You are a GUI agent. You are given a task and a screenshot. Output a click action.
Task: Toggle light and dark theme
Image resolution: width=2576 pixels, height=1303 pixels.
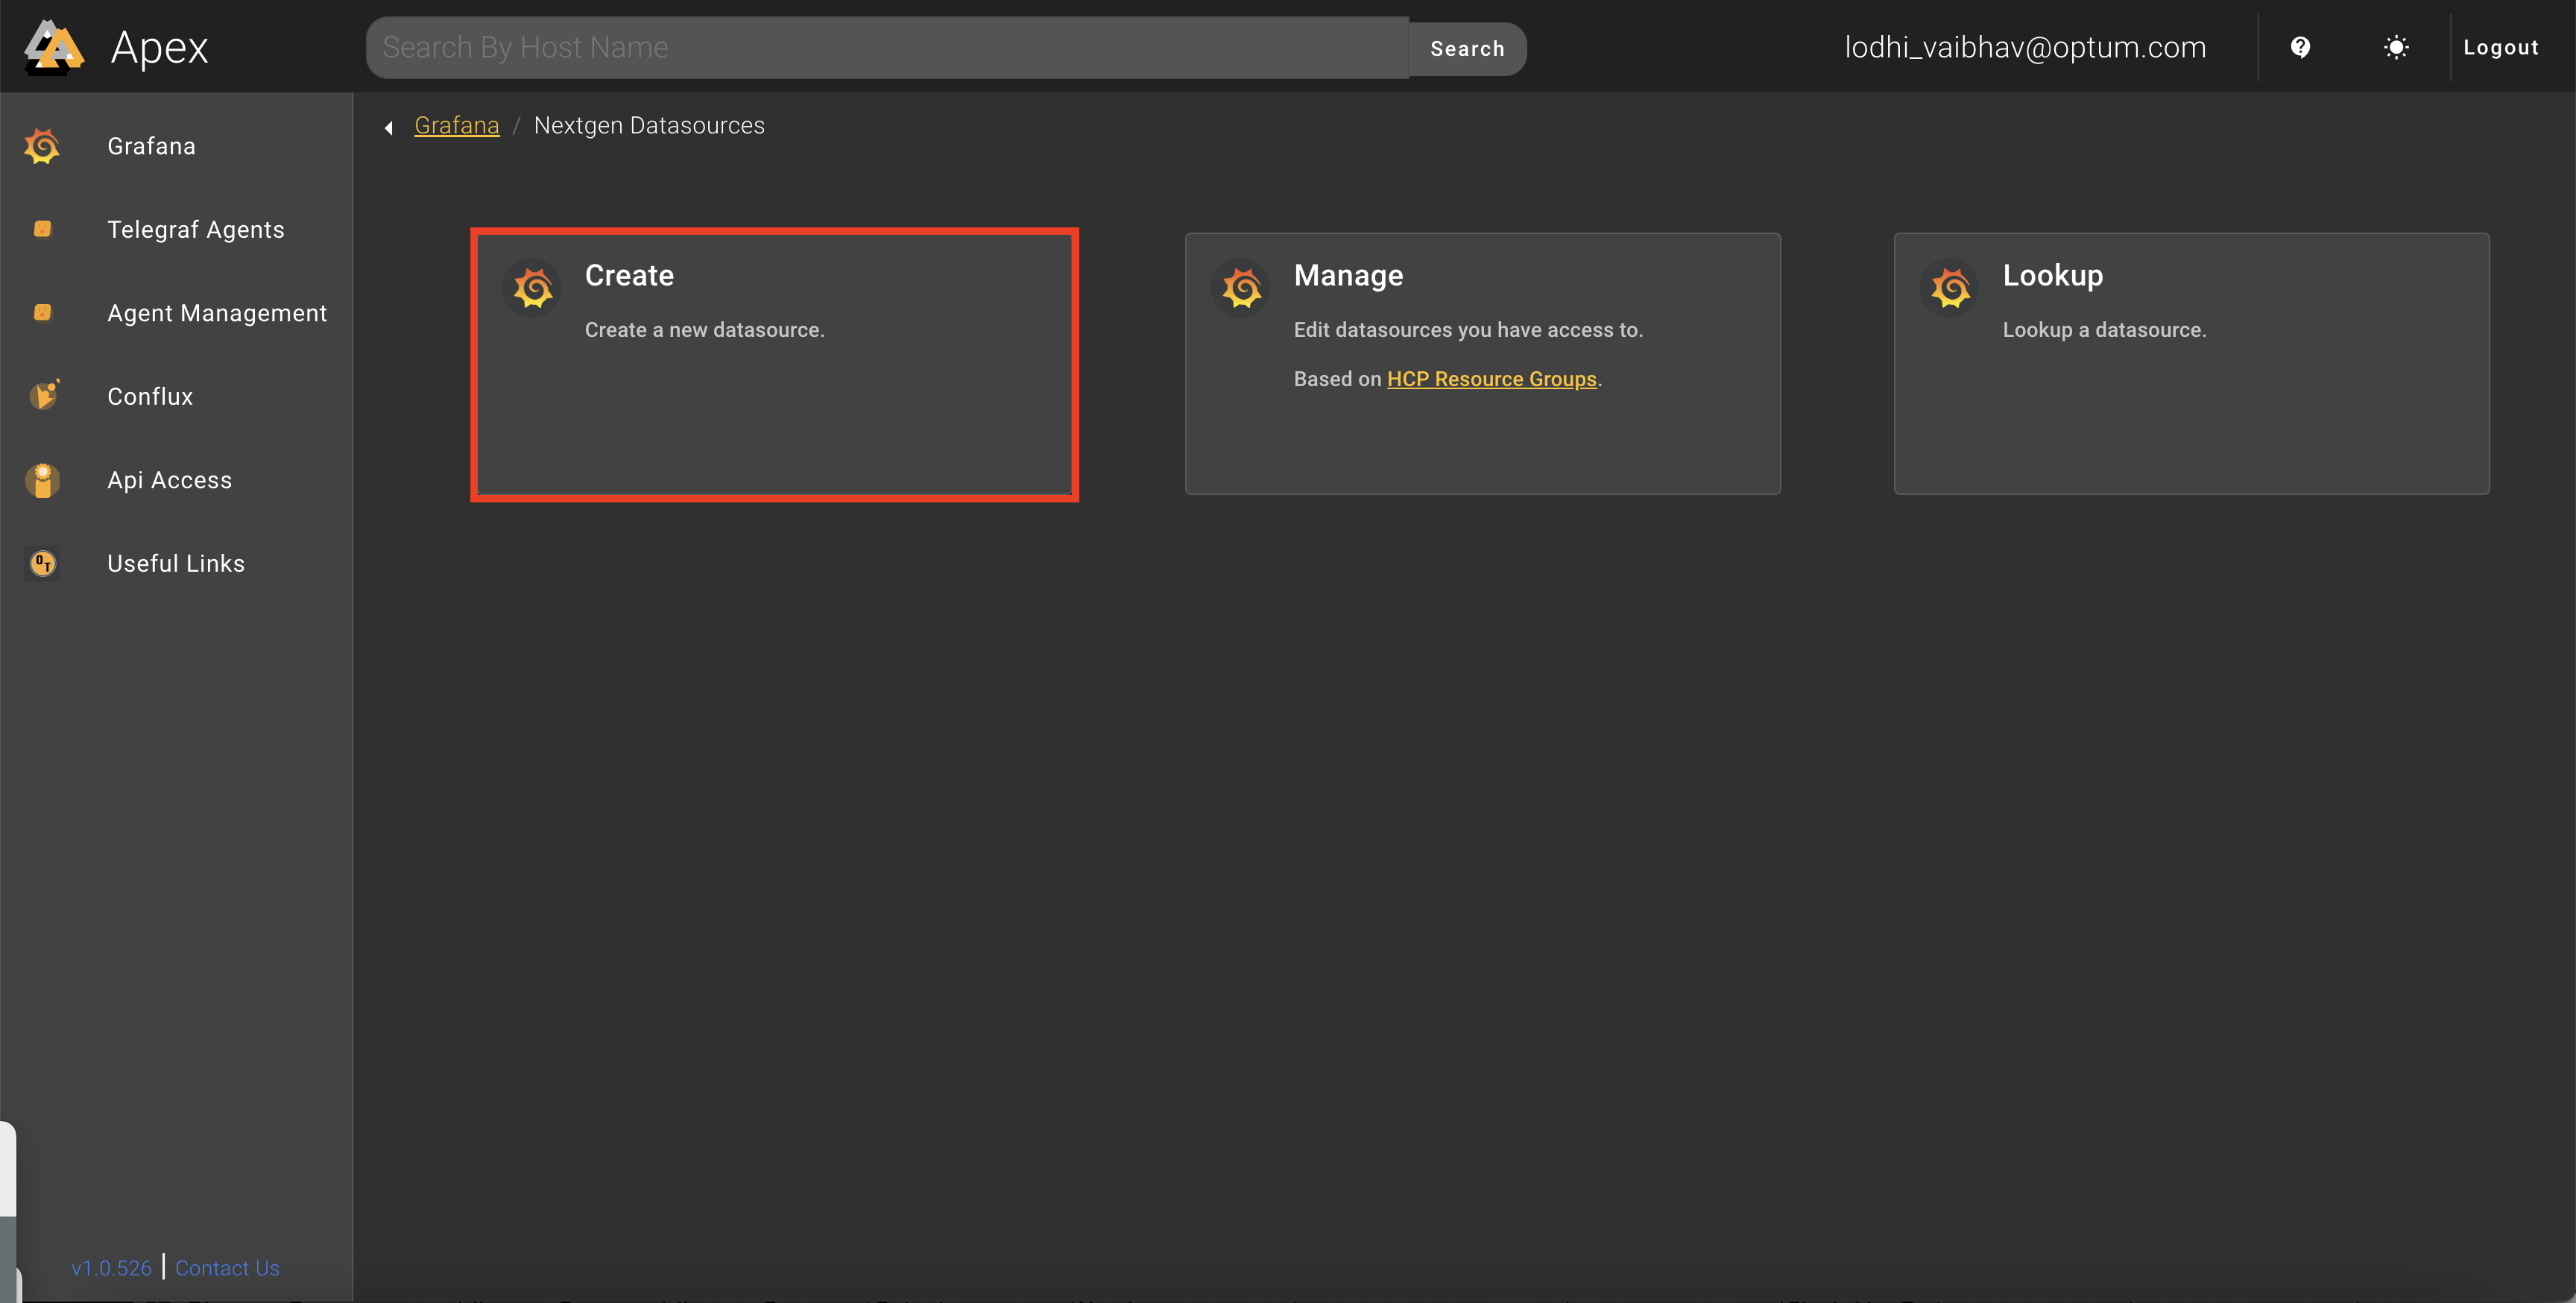2396,47
